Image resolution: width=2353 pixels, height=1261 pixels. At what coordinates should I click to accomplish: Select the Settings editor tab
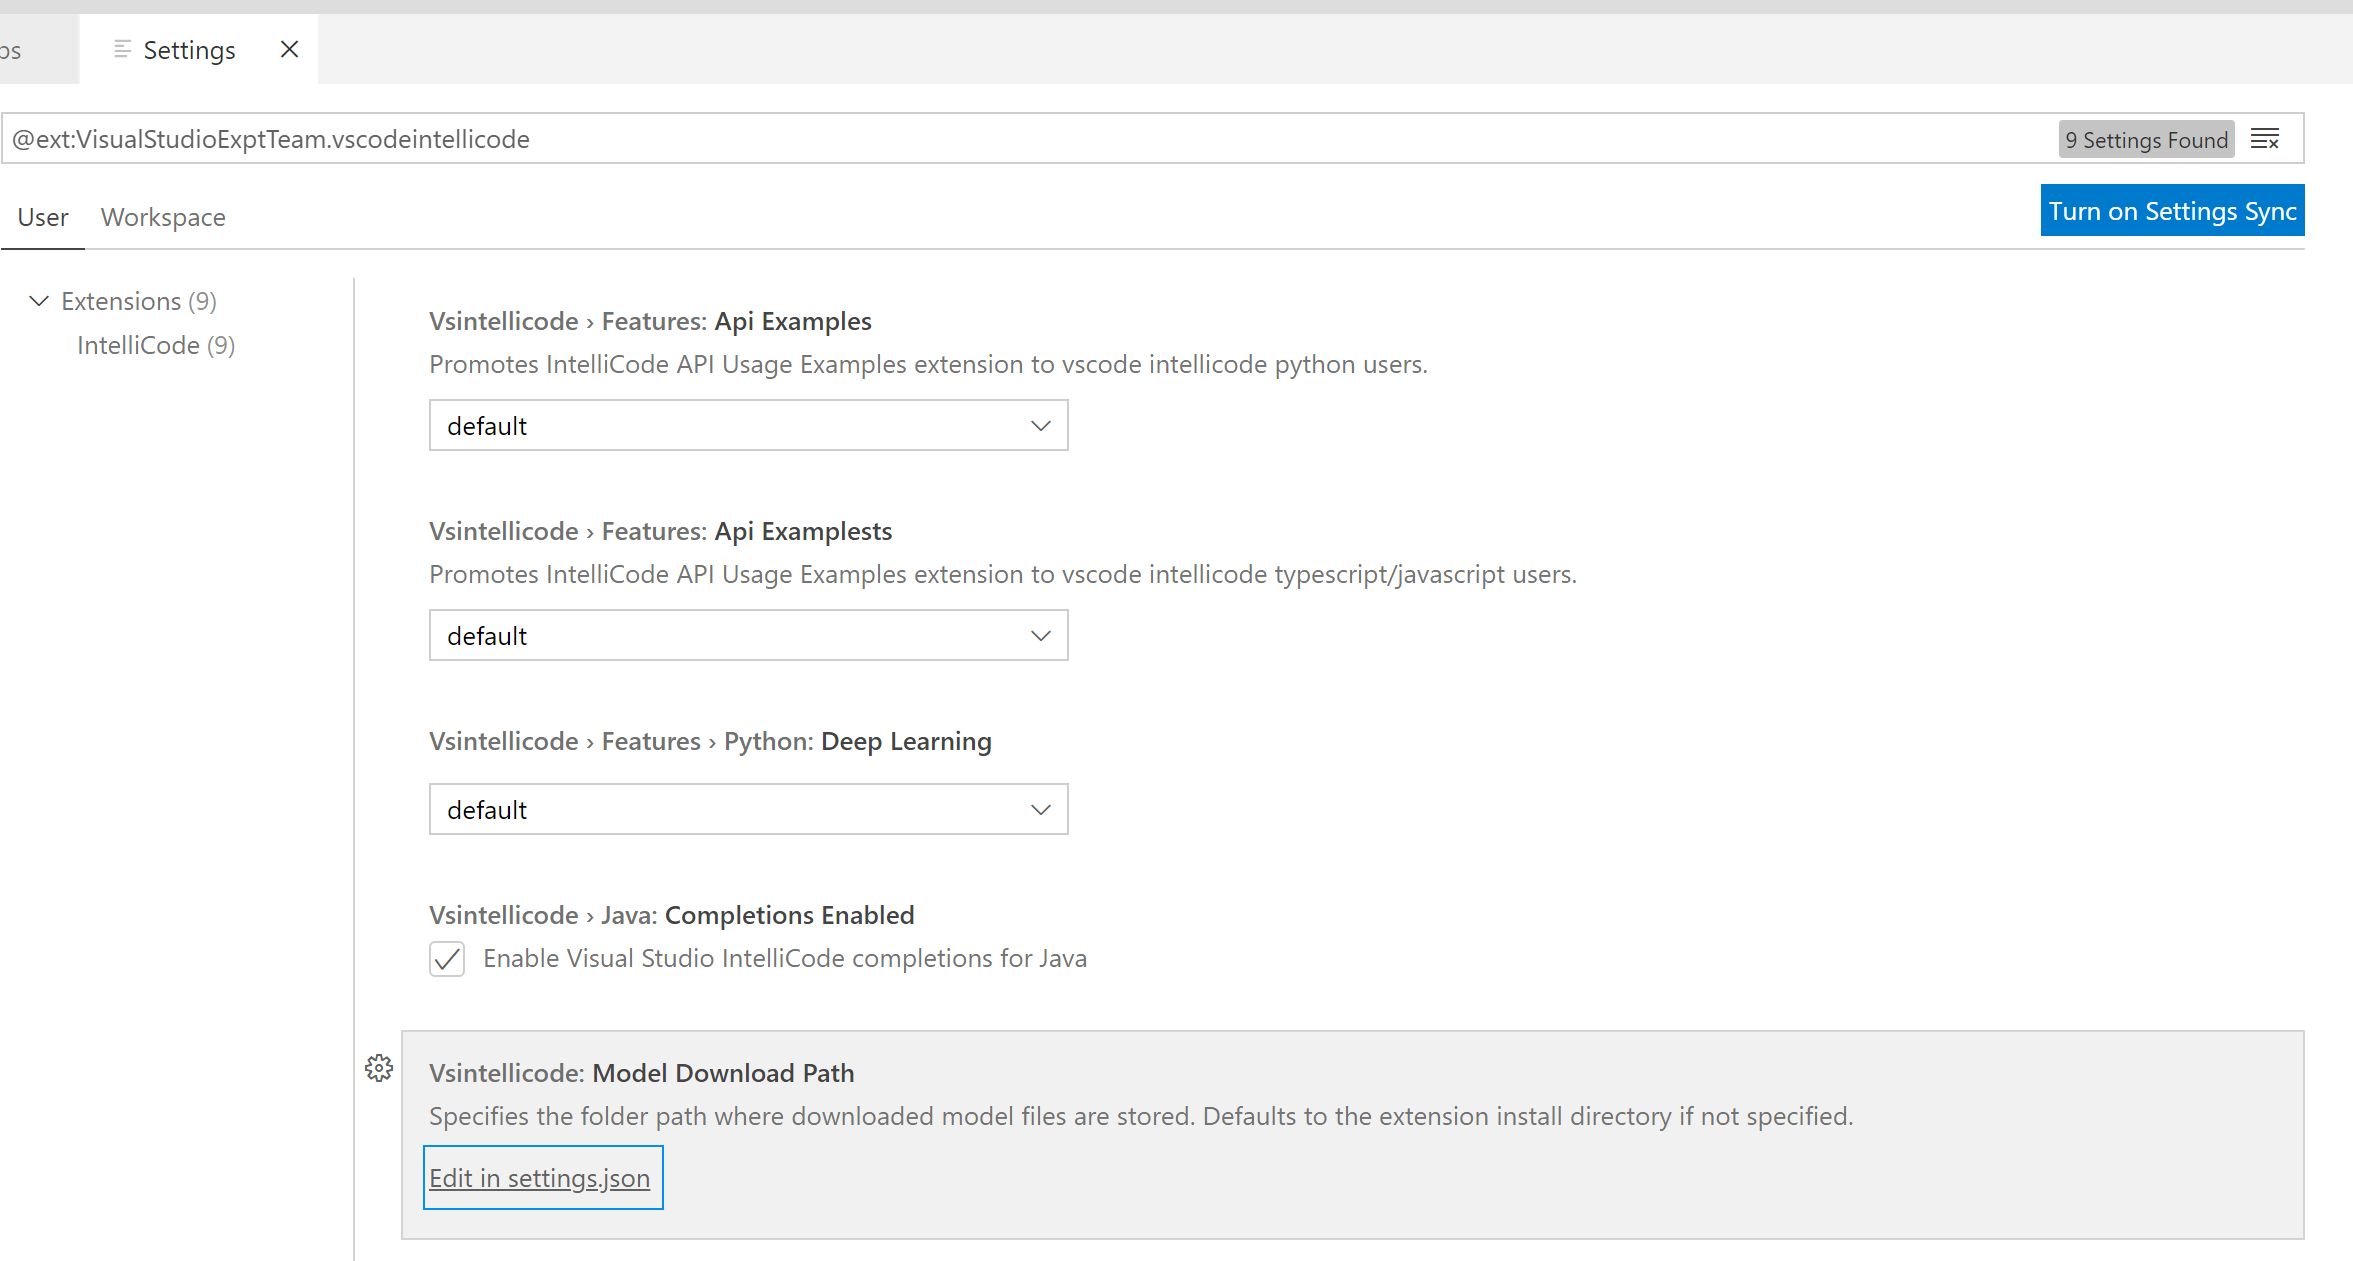[189, 50]
